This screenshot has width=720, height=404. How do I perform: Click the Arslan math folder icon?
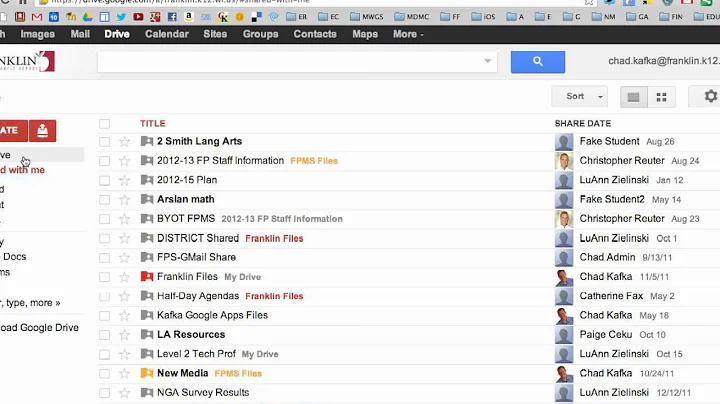147,199
